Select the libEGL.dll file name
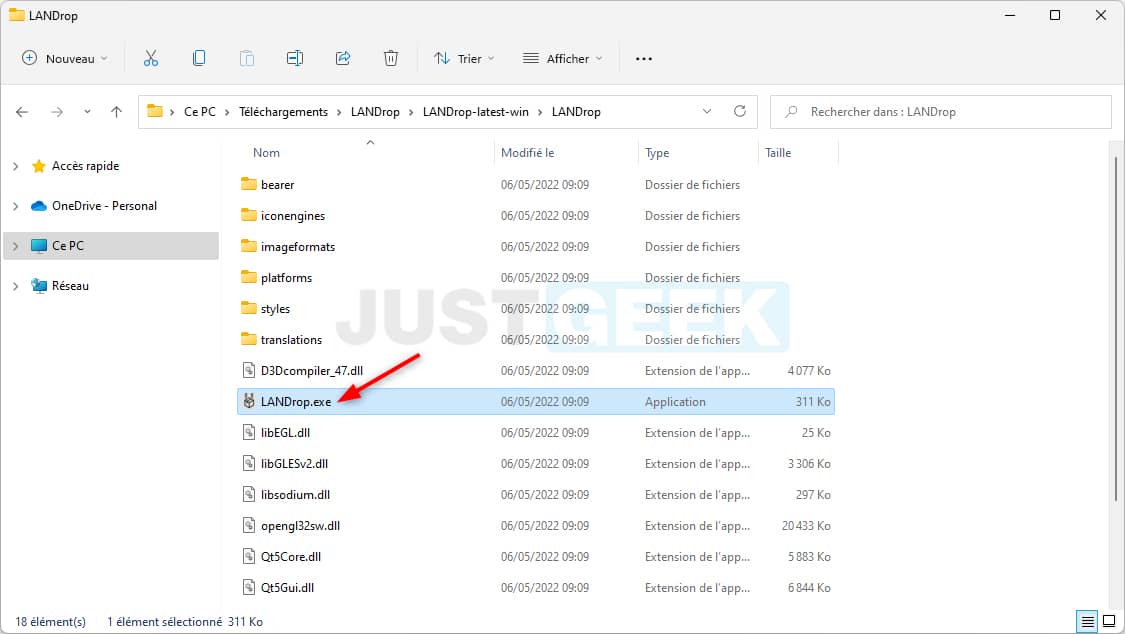The height and width of the screenshot is (634, 1125). (x=286, y=432)
